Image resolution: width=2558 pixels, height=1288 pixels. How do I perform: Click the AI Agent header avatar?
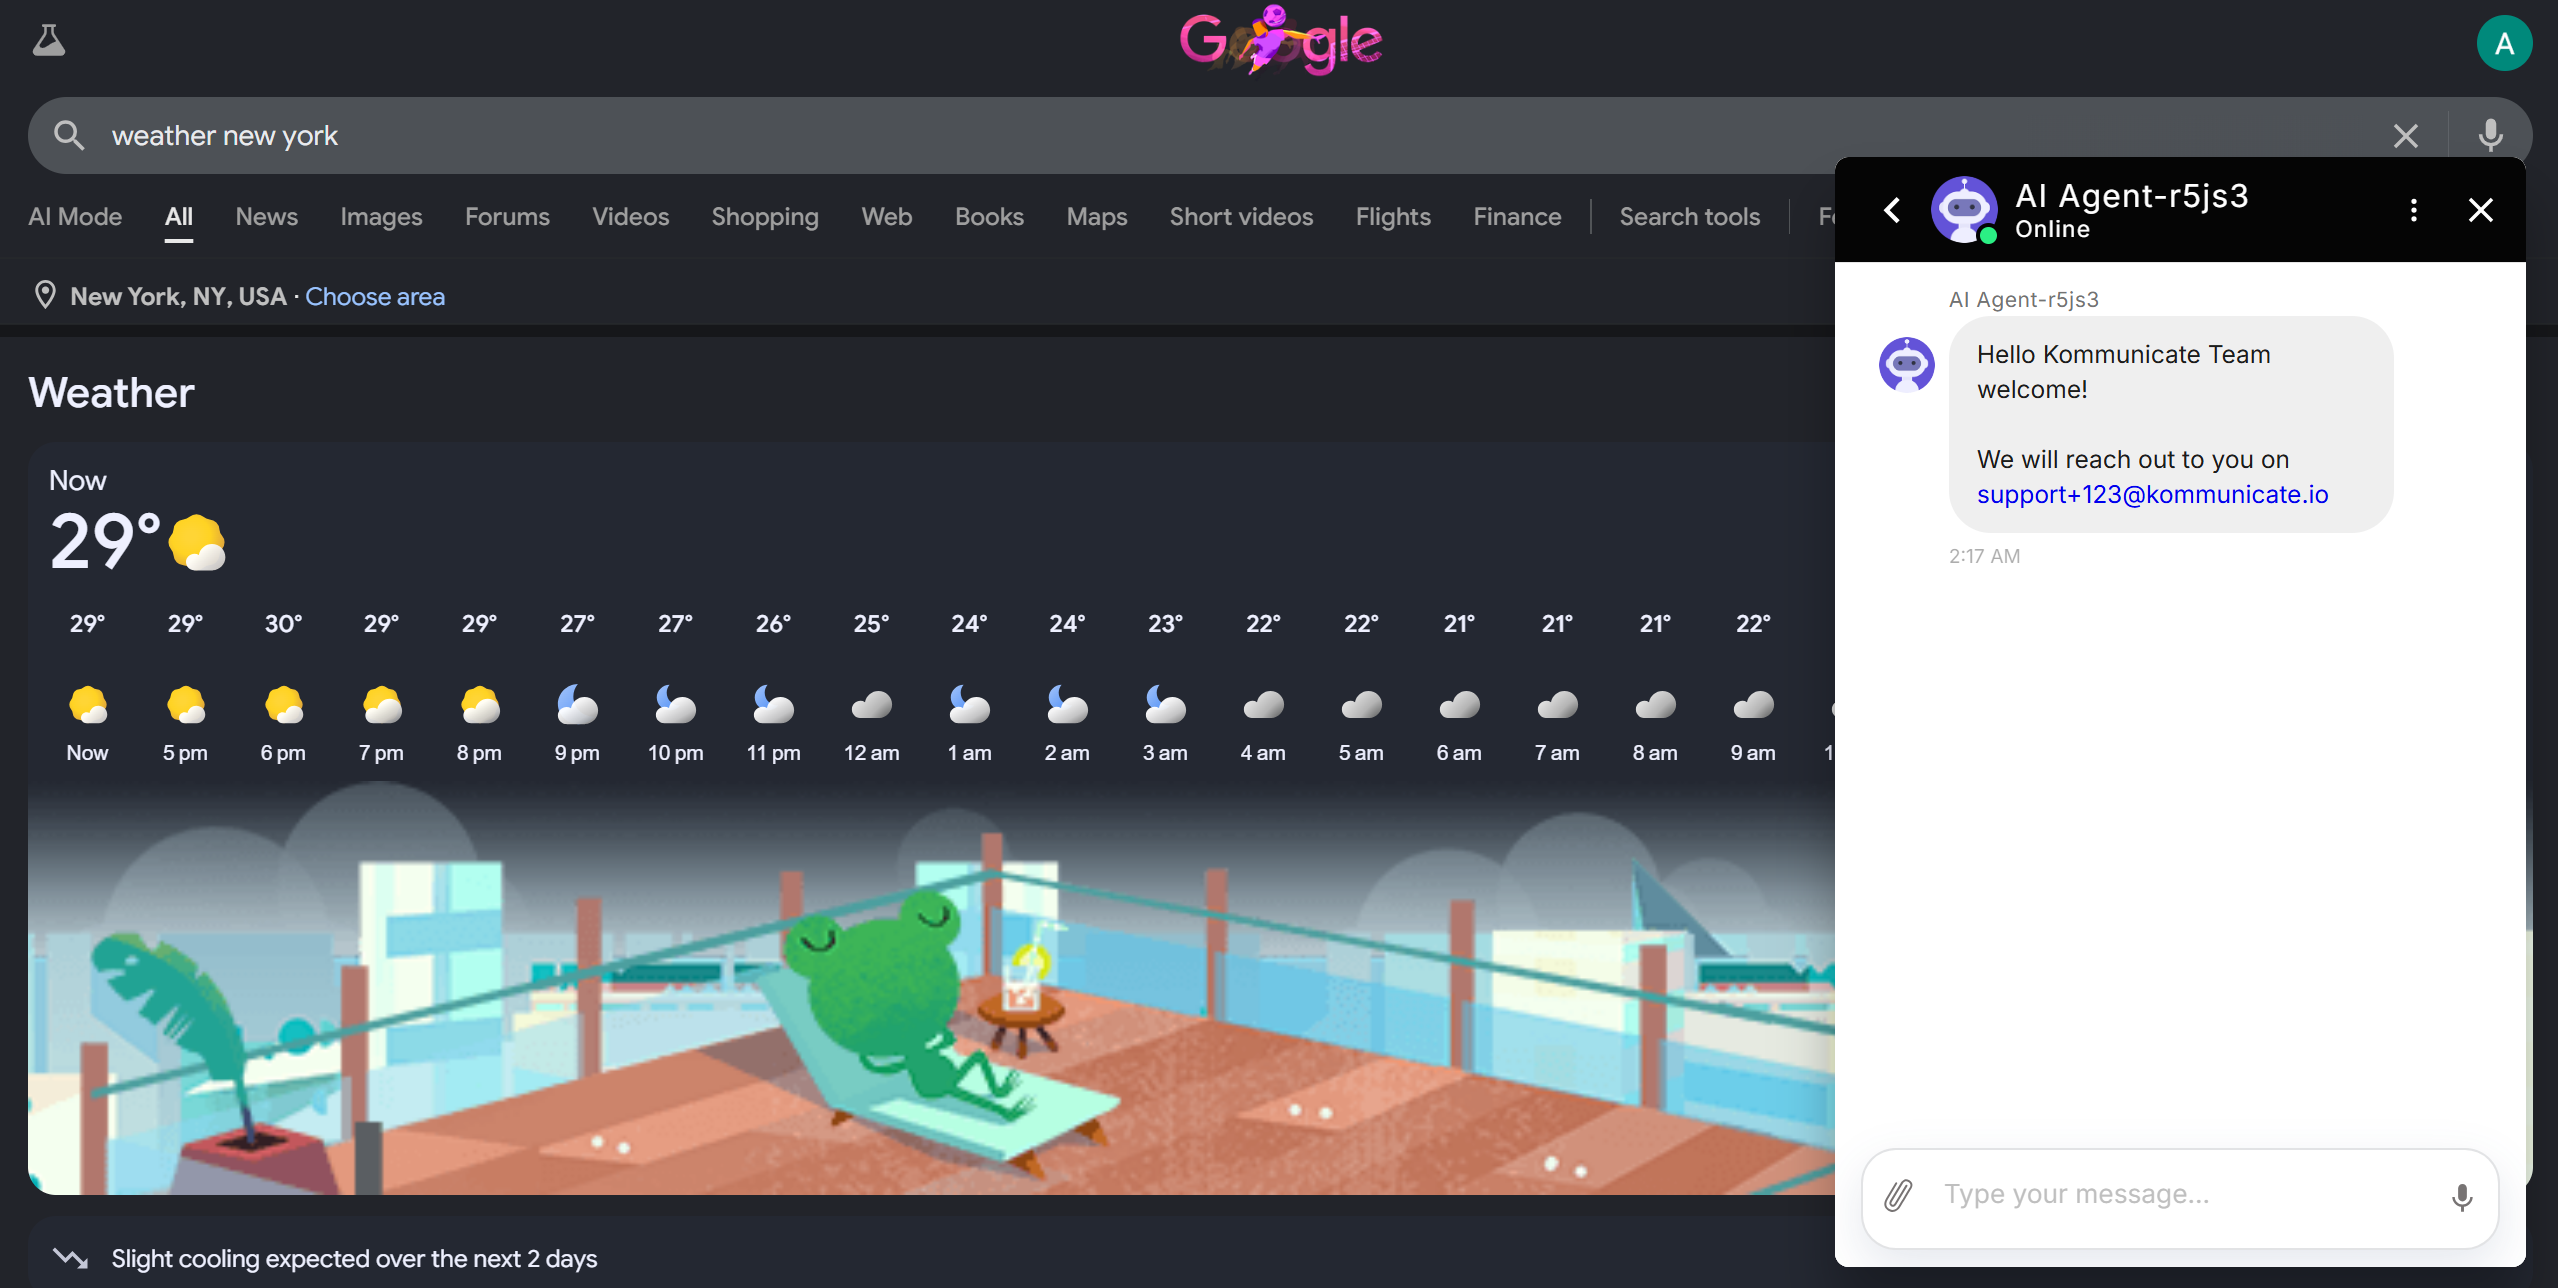pos(1964,210)
